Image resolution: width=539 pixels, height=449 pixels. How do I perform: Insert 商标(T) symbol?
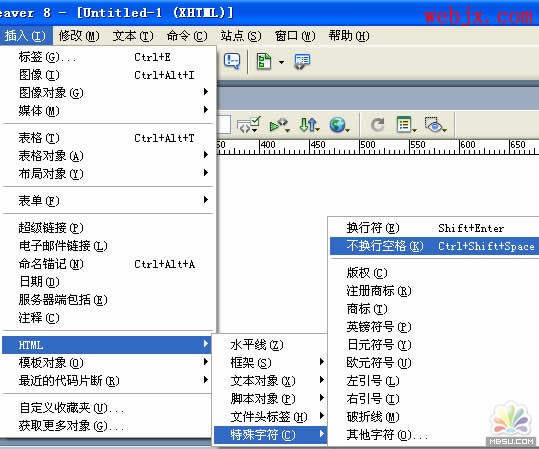point(434,309)
